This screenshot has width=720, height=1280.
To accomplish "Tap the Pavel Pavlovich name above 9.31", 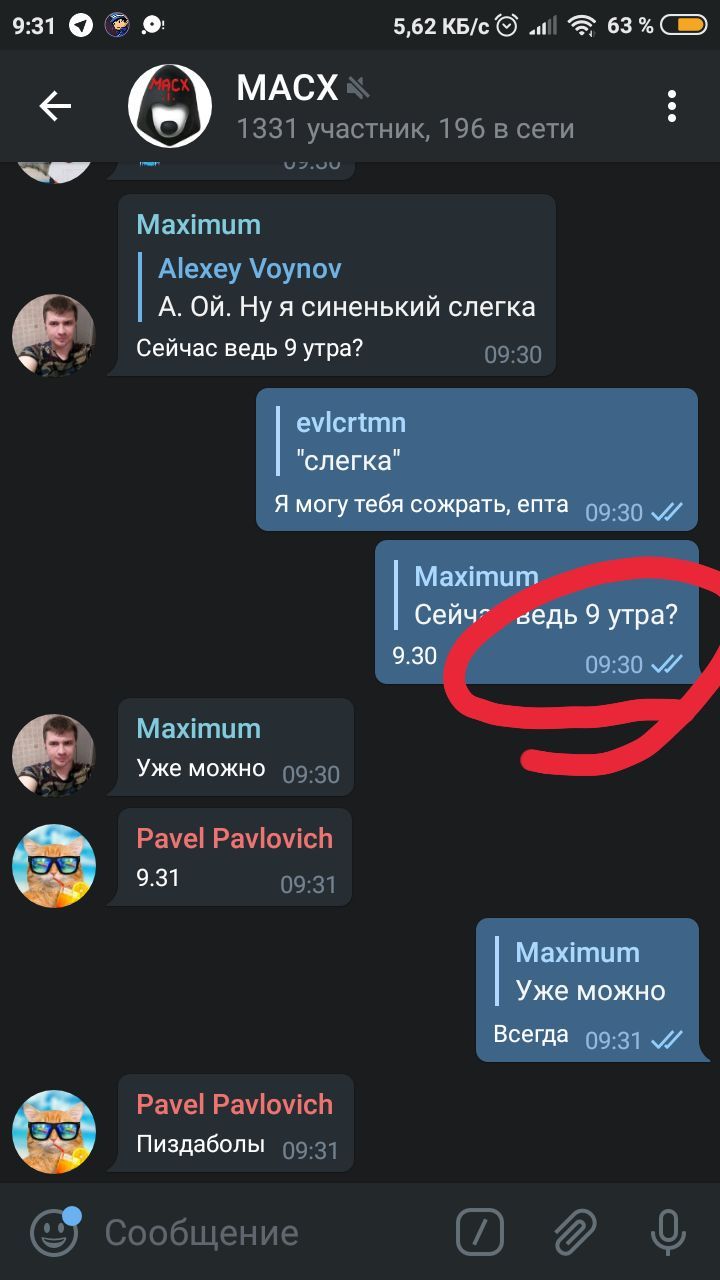I will (x=235, y=838).
